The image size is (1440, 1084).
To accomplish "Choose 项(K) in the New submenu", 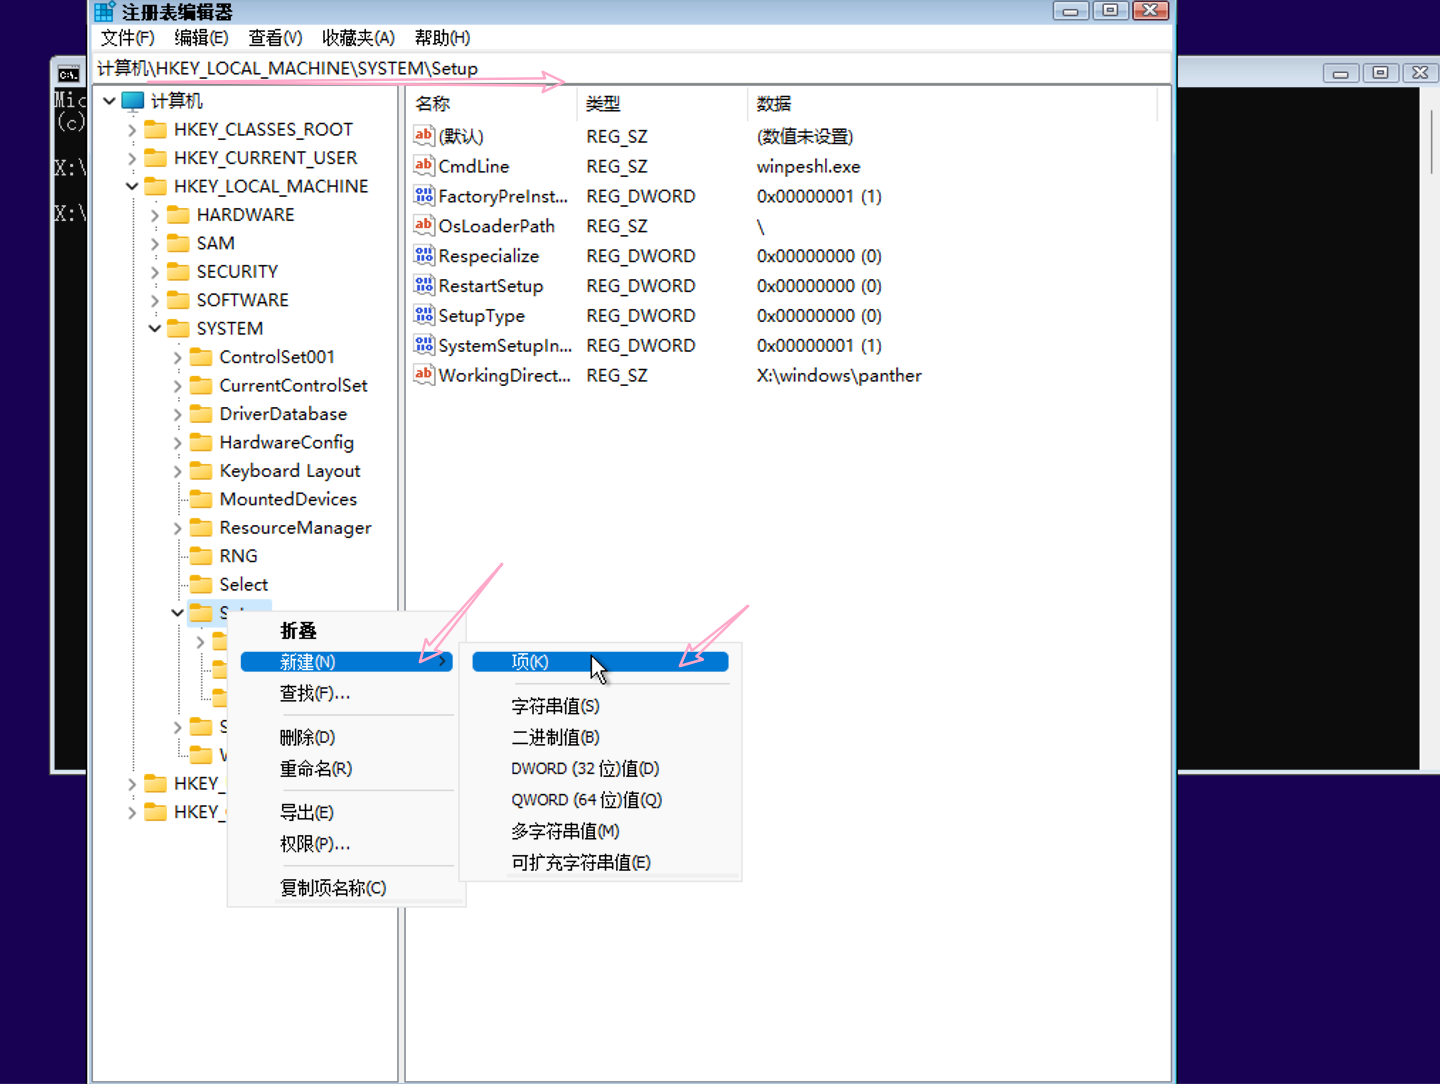I will point(530,662).
